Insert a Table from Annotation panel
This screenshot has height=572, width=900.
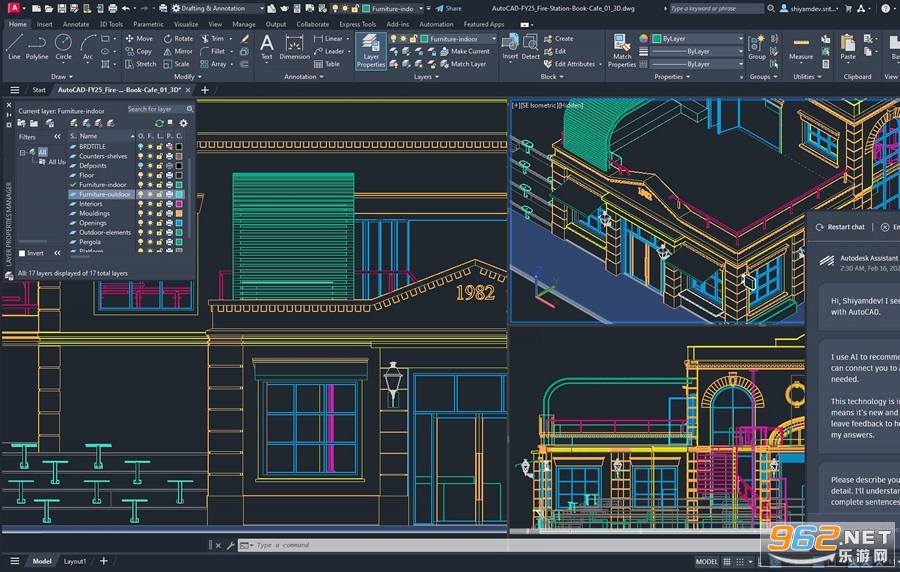pyautogui.click(x=327, y=64)
